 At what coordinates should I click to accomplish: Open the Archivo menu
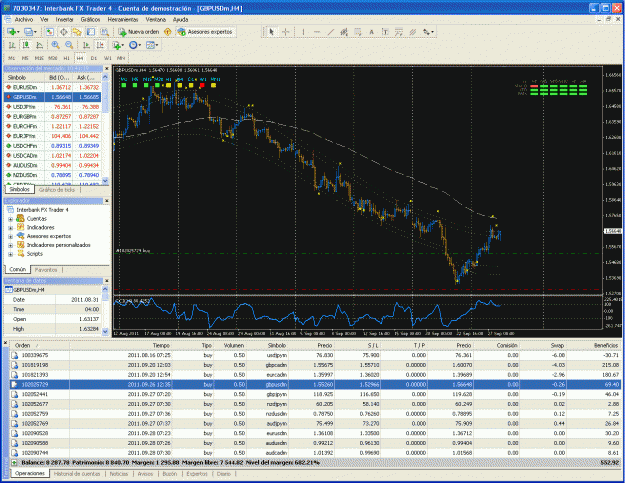tap(24, 20)
